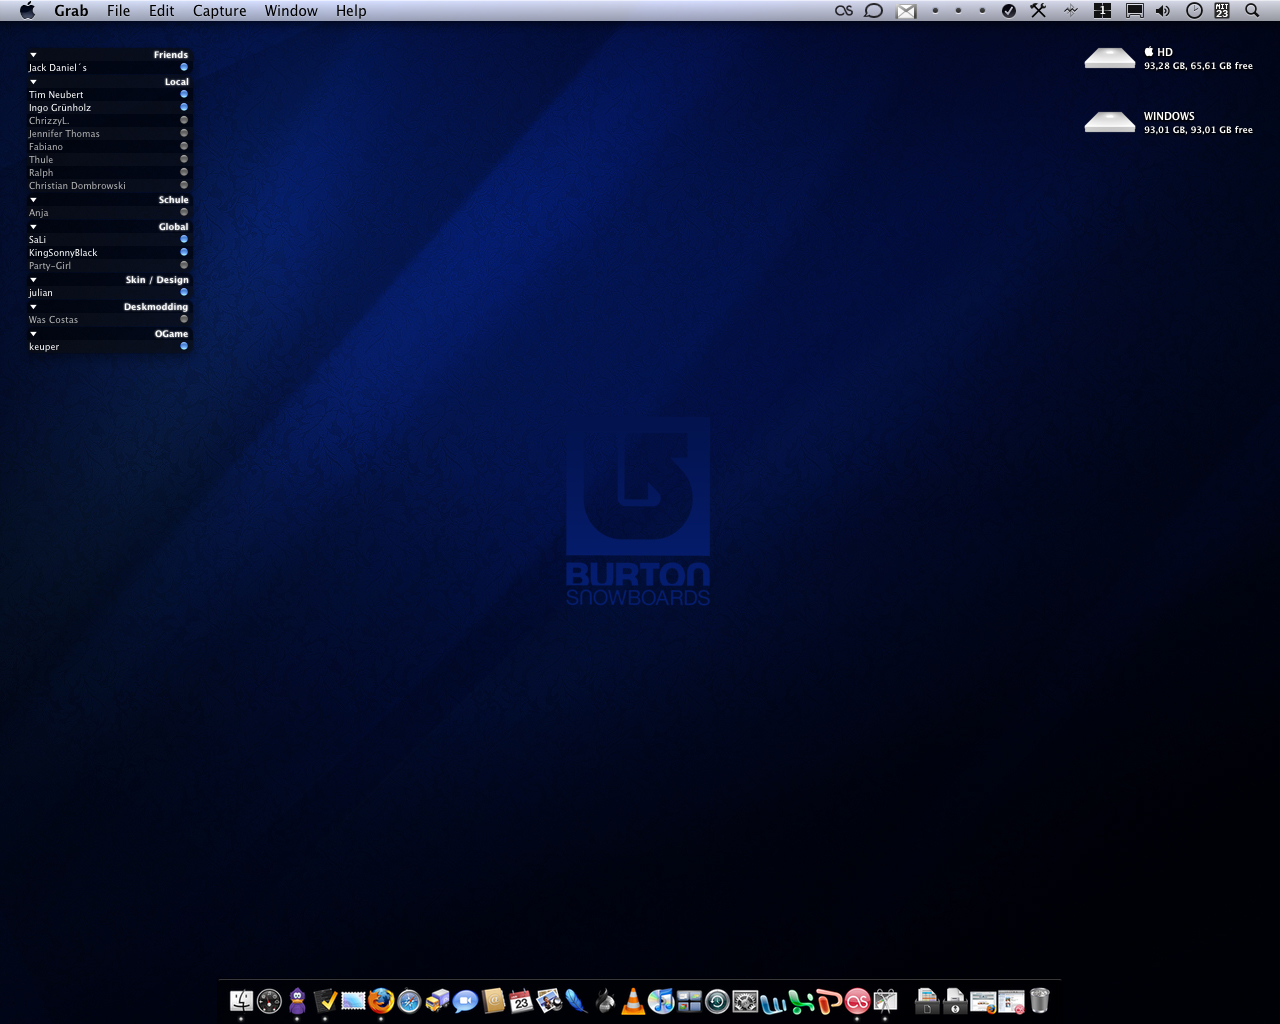1280x1024 pixels.
Task: Open Spotlight search magnifier
Action: [1252, 11]
